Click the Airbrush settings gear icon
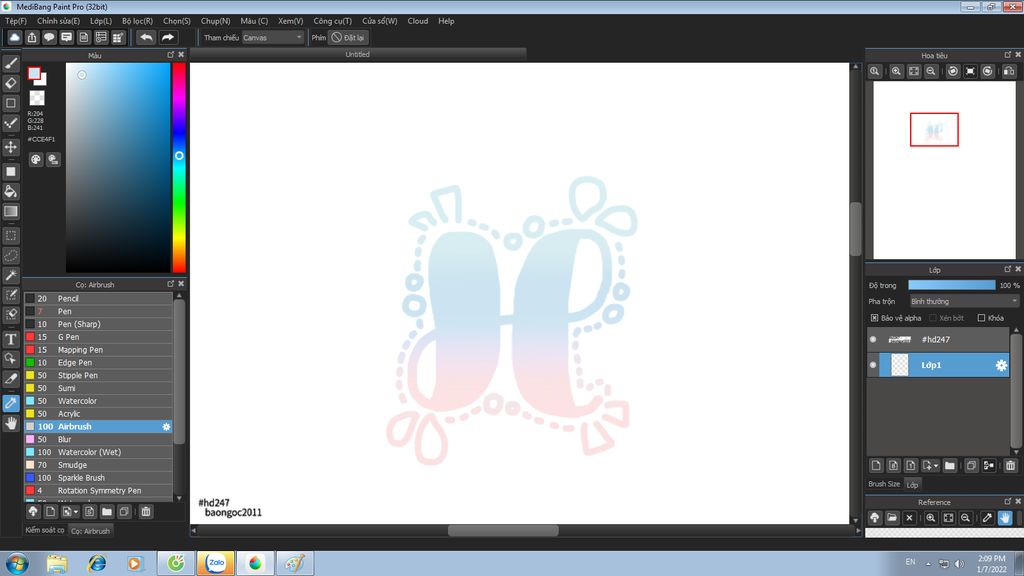Viewport: 1024px width, 576px height. click(167, 426)
